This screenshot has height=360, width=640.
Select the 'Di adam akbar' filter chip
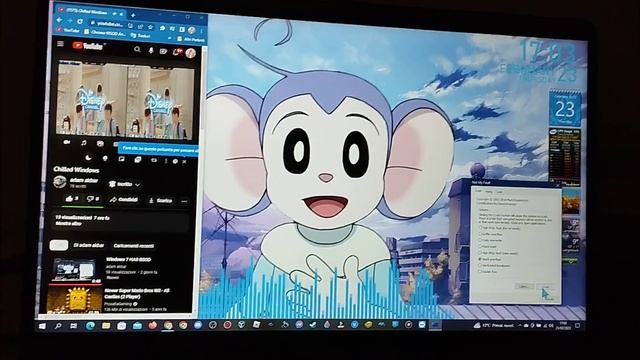89,245
